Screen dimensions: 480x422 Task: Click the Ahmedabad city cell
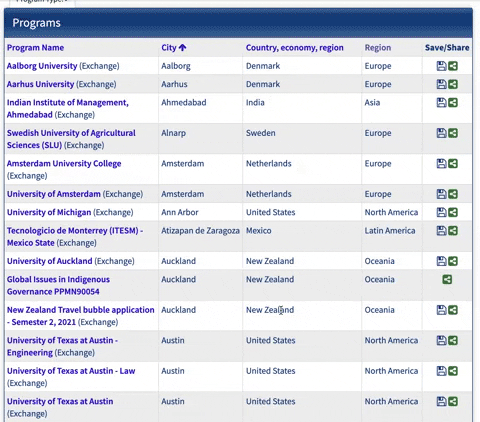tap(184, 103)
